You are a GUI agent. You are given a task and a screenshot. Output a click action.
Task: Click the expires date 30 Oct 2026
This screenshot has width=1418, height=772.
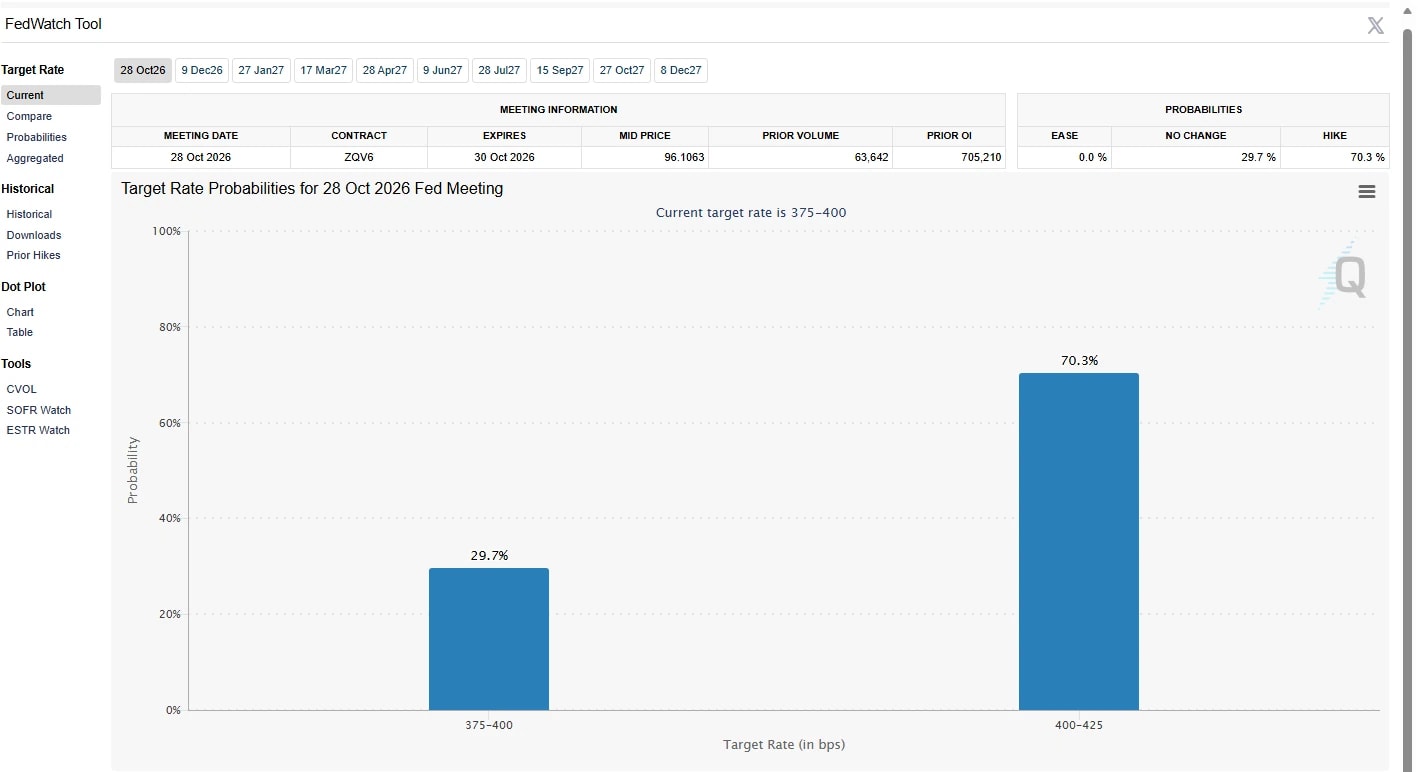[x=504, y=157]
